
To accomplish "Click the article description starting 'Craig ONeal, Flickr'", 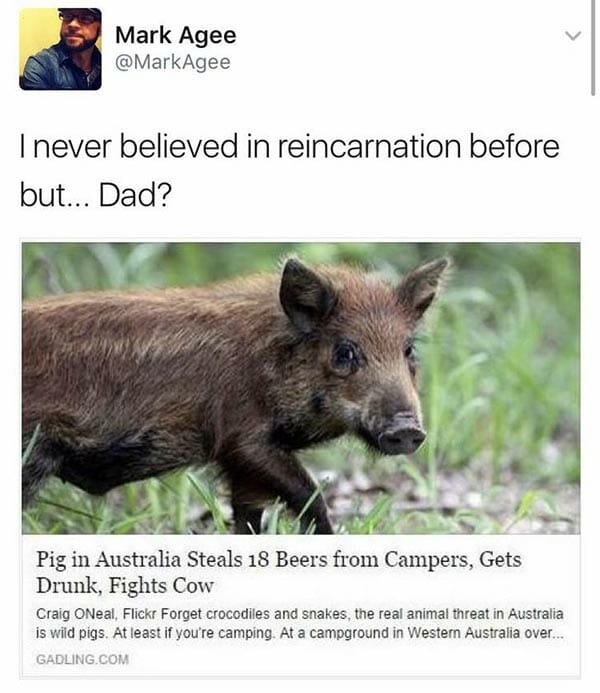I will pyautogui.click(x=300, y=624).
